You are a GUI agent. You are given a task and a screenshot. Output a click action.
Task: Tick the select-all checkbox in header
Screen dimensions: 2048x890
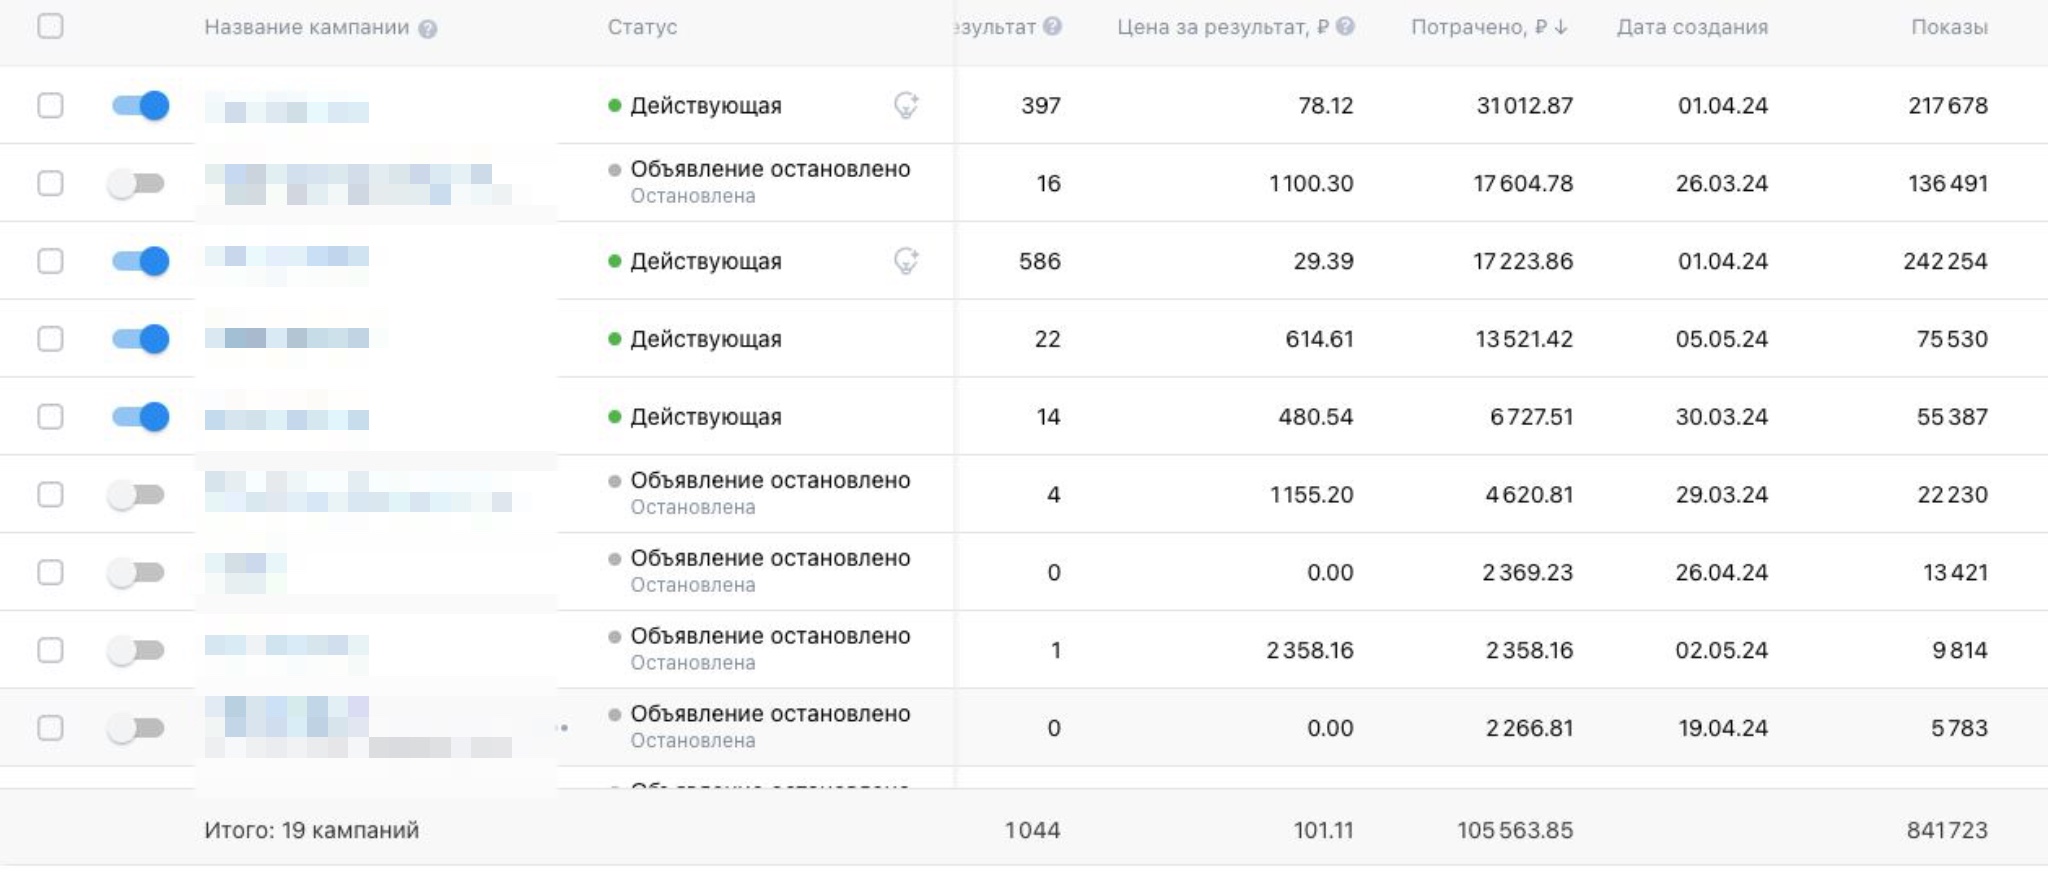(50, 27)
